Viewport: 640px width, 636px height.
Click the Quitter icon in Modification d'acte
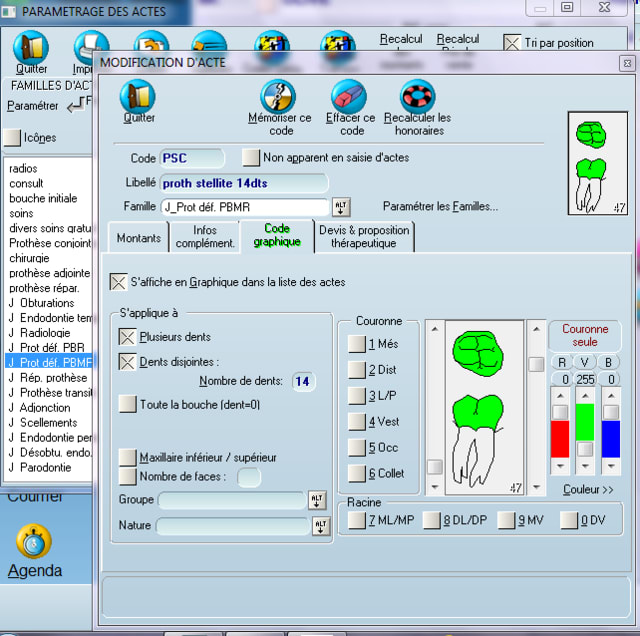[x=138, y=96]
